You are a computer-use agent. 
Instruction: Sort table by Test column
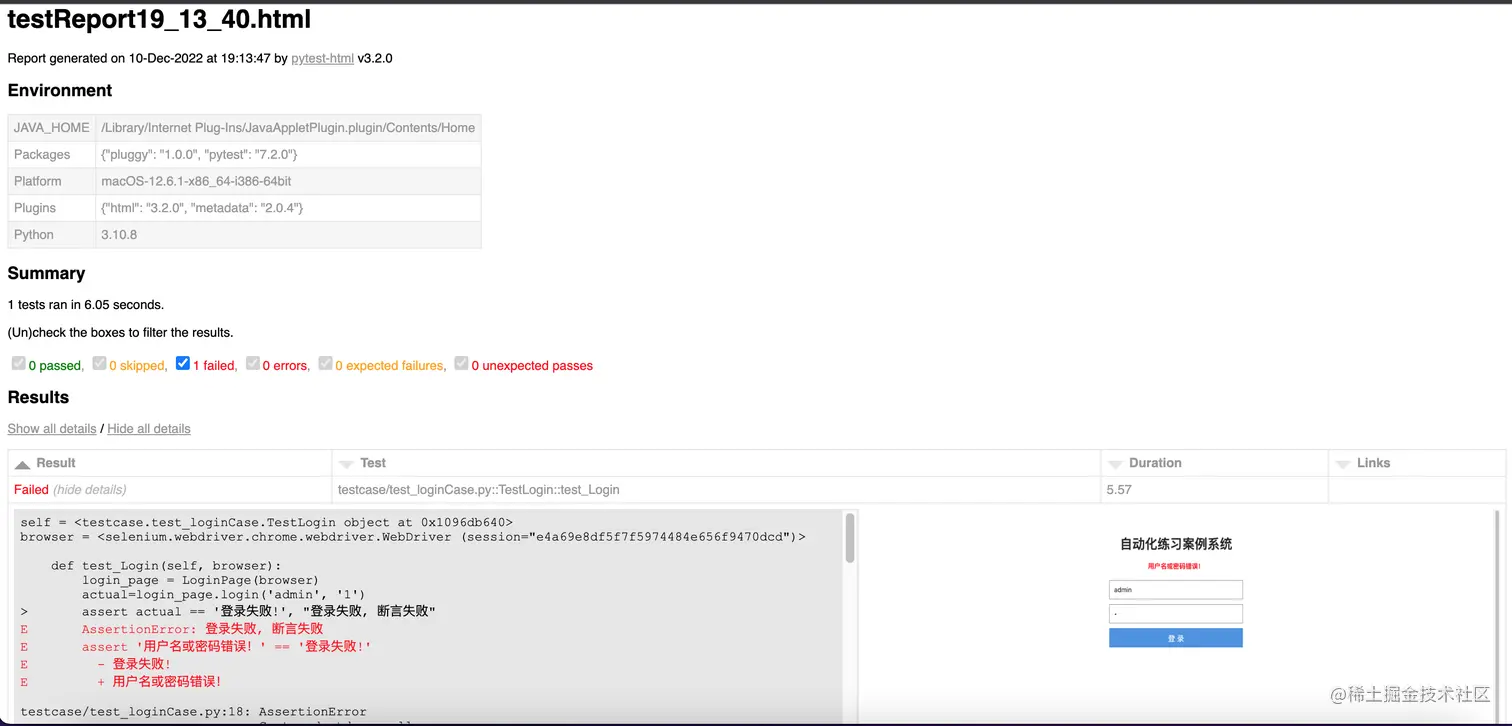point(716,463)
